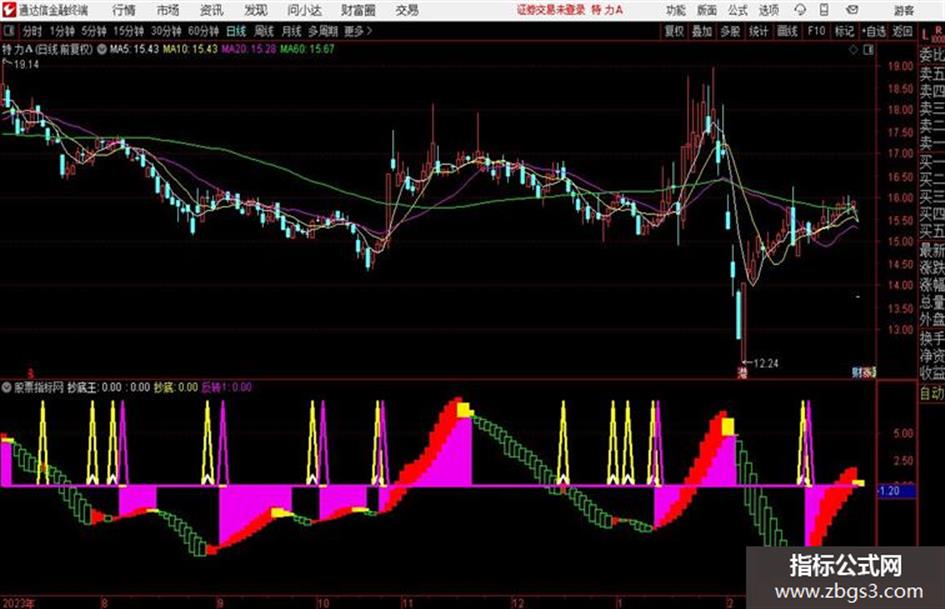Switch to the 1分钟 period tab
Viewport: 945px width, 609px height.
click(x=62, y=31)
